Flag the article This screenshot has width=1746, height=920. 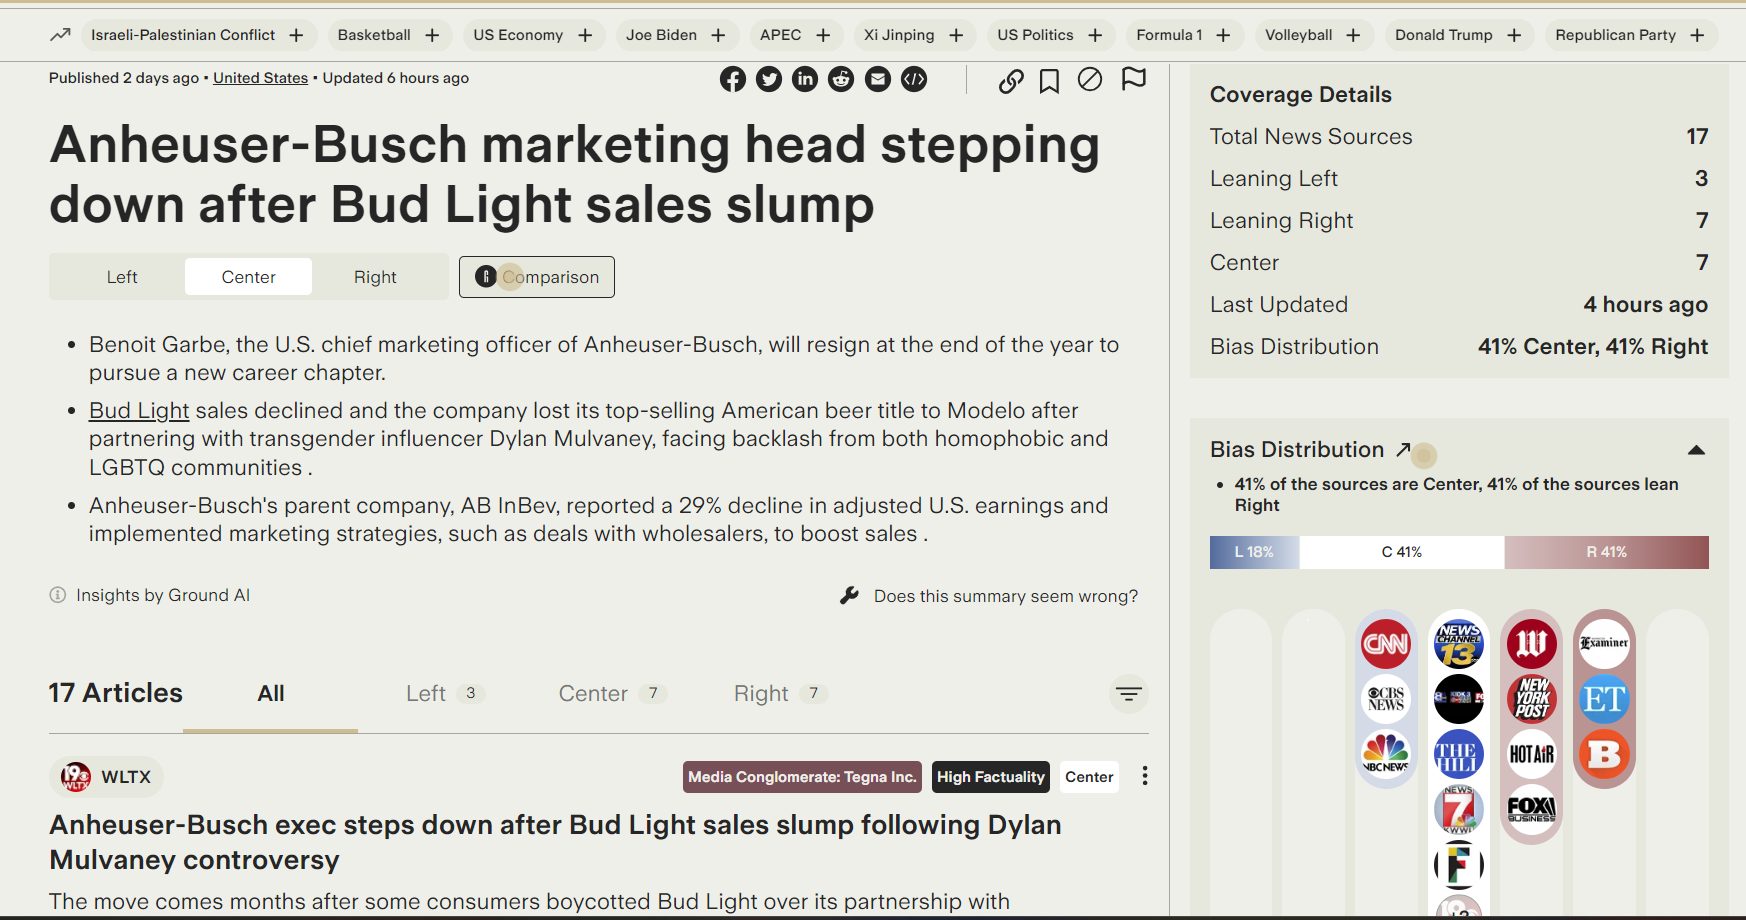coord(1135,81)
